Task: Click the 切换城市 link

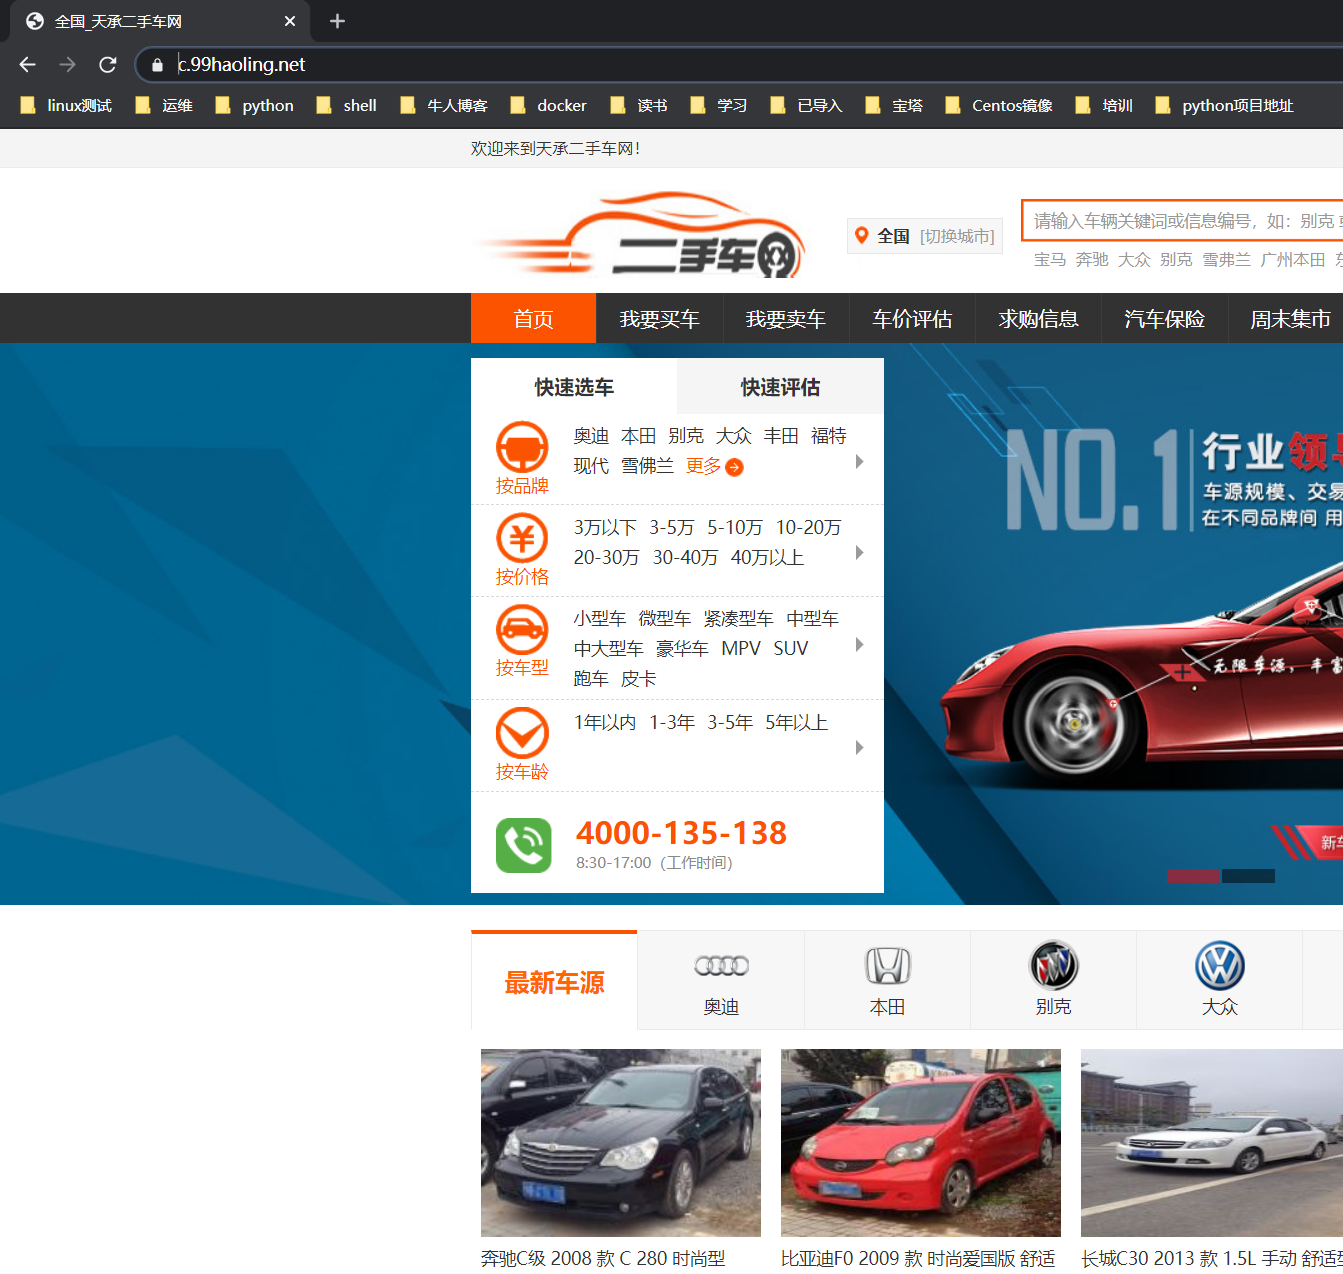Action: (957, 236)
